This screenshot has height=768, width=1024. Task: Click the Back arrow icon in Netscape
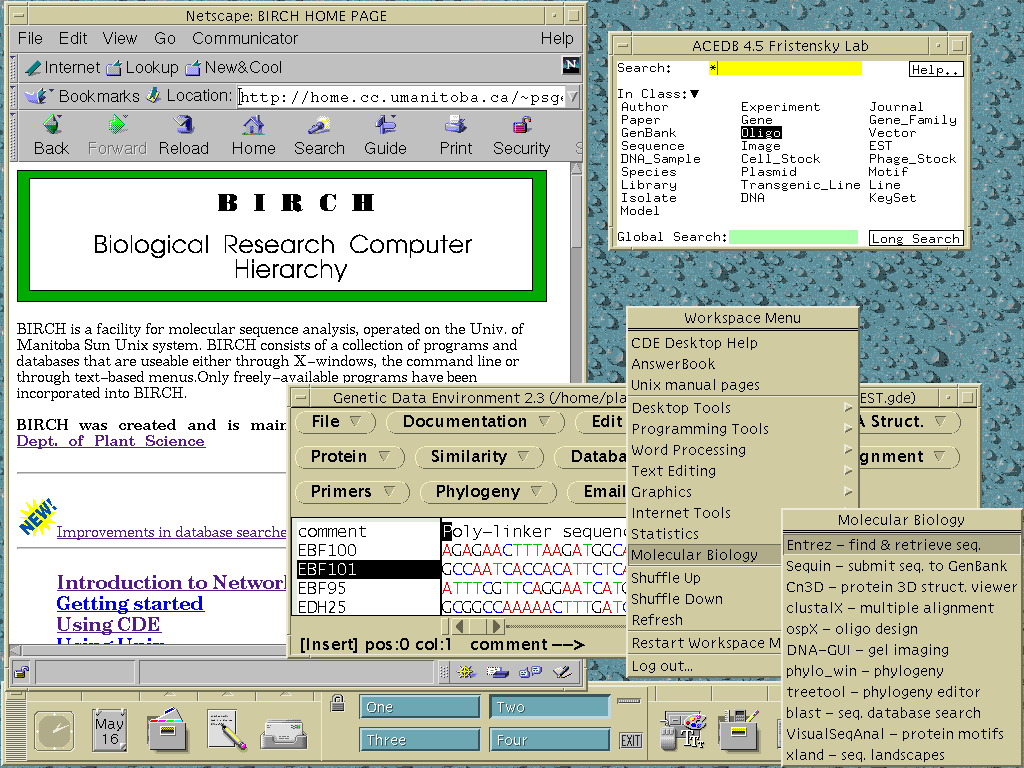[52, 124]
